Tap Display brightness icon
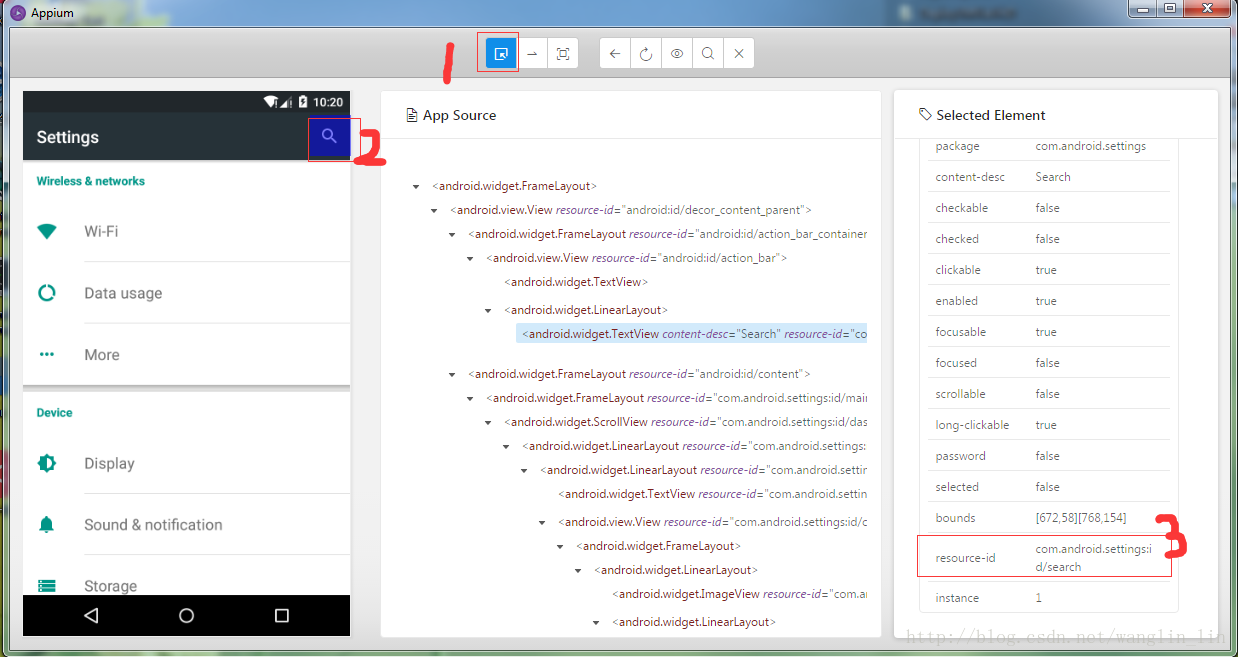1238x657 pixels. tap(47, 463)
